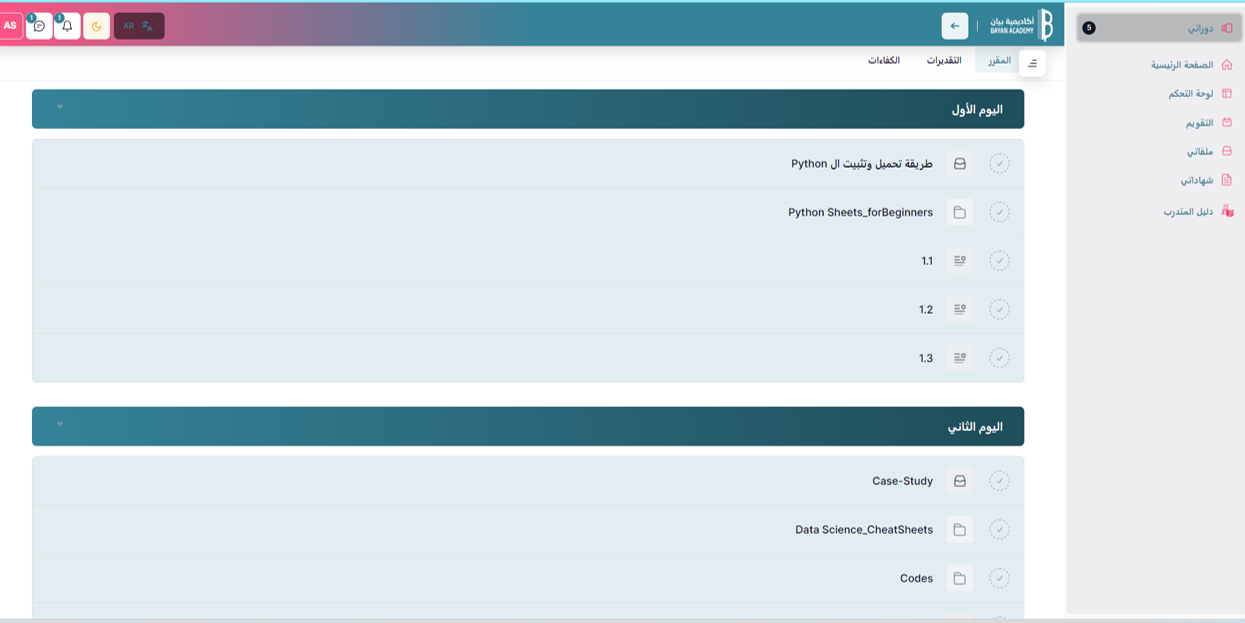The height and width of the screenshot is (623, 1245).
Task: Open the Data Science_CheatSheets link
Action: (864, 530)
